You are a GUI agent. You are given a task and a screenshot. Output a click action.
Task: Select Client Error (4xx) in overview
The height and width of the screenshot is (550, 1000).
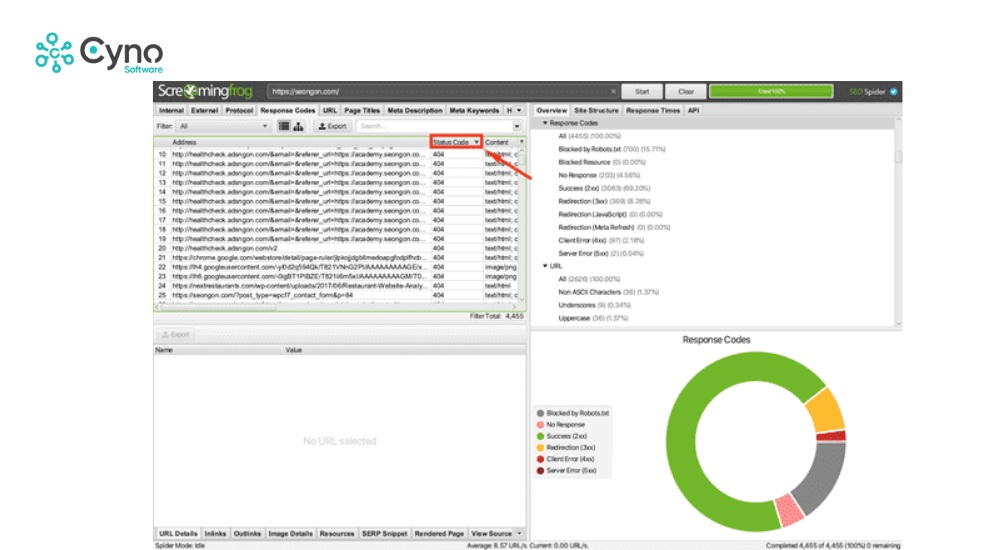pyautogui.click(x=588, y=240)
